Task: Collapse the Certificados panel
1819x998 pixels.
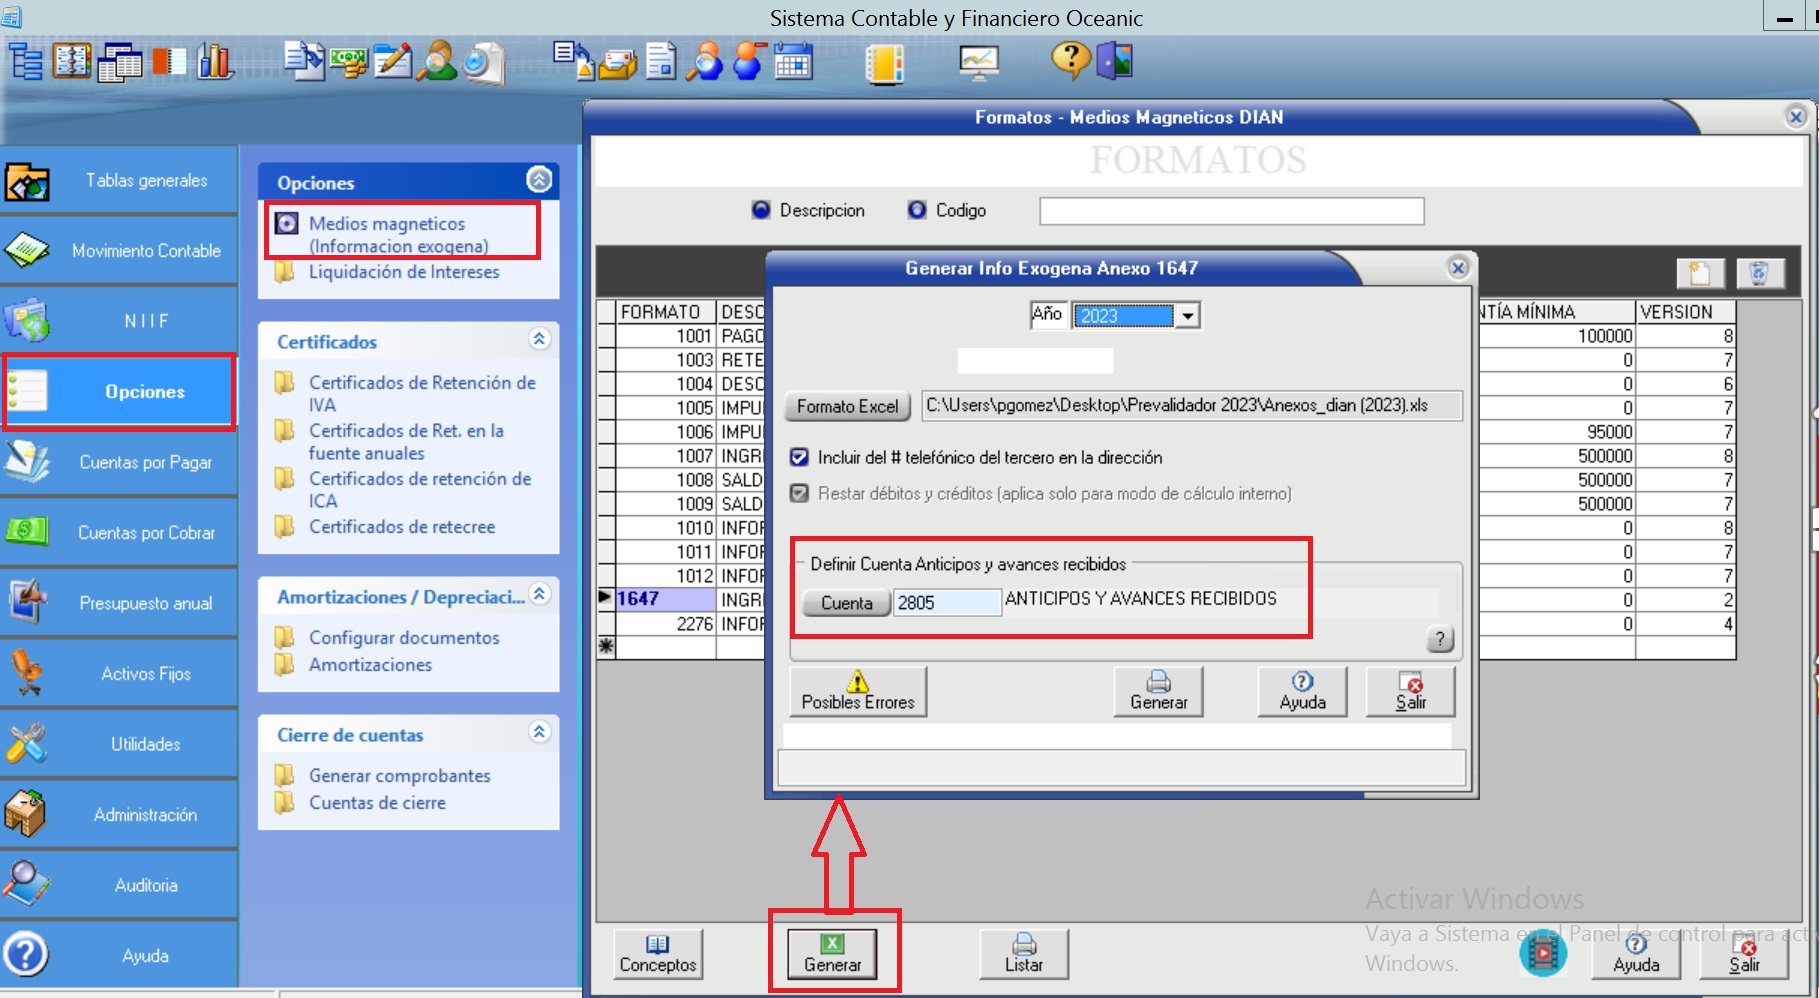Action: point(539,339)
